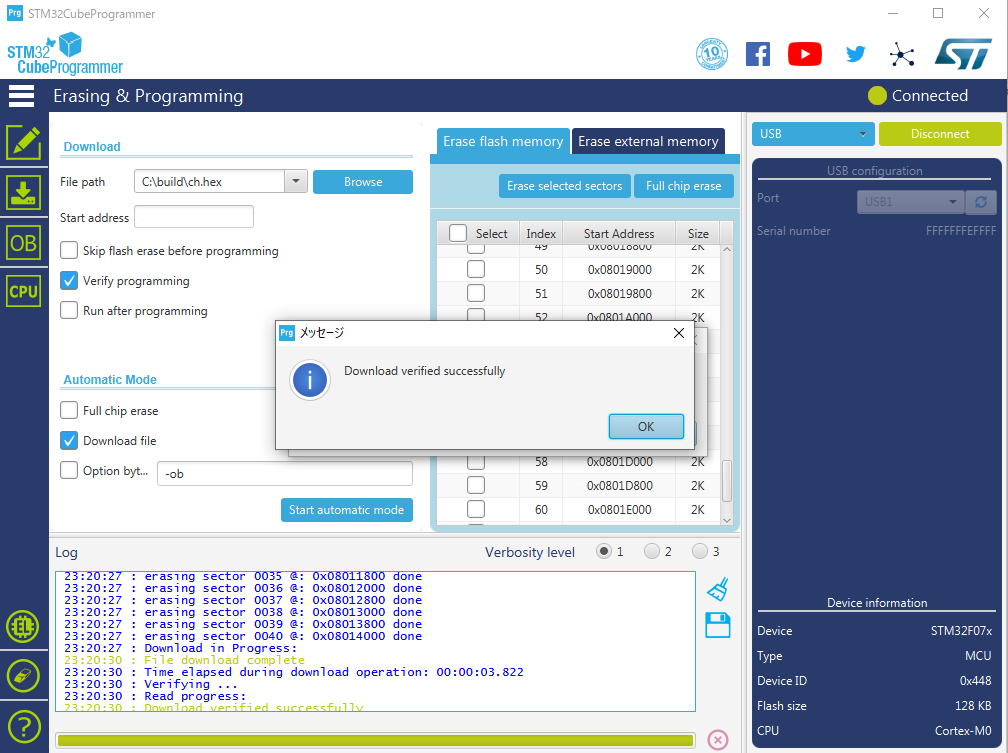Open the chip circuit icon in sidebar
Image resolution: width=1008 pixels, height=753 pixels.
coord(23,626)
